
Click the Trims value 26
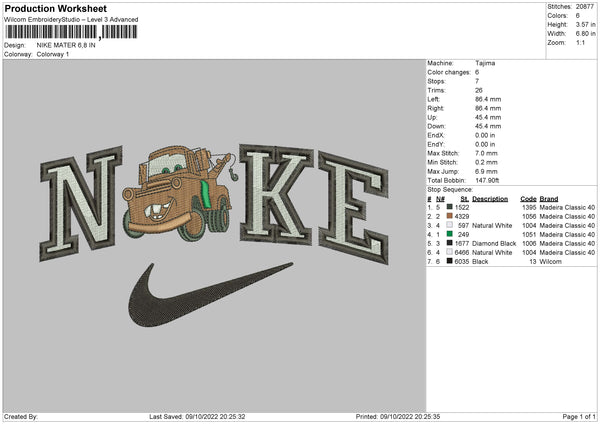[479, 90]
